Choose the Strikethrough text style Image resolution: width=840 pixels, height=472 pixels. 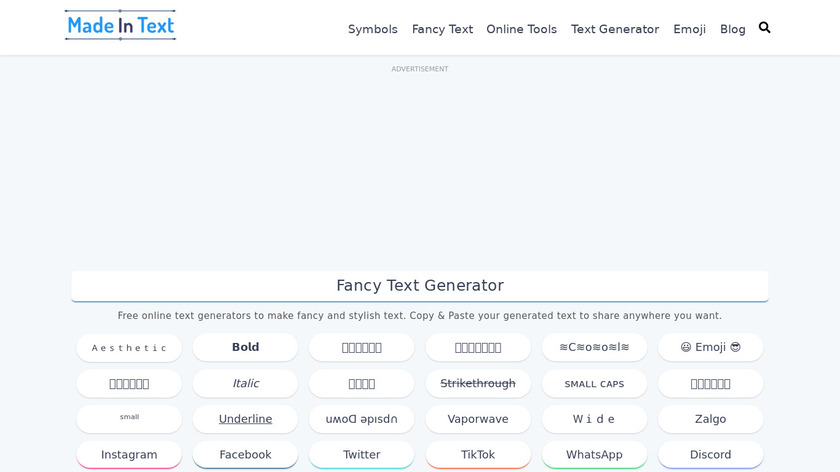478,383
